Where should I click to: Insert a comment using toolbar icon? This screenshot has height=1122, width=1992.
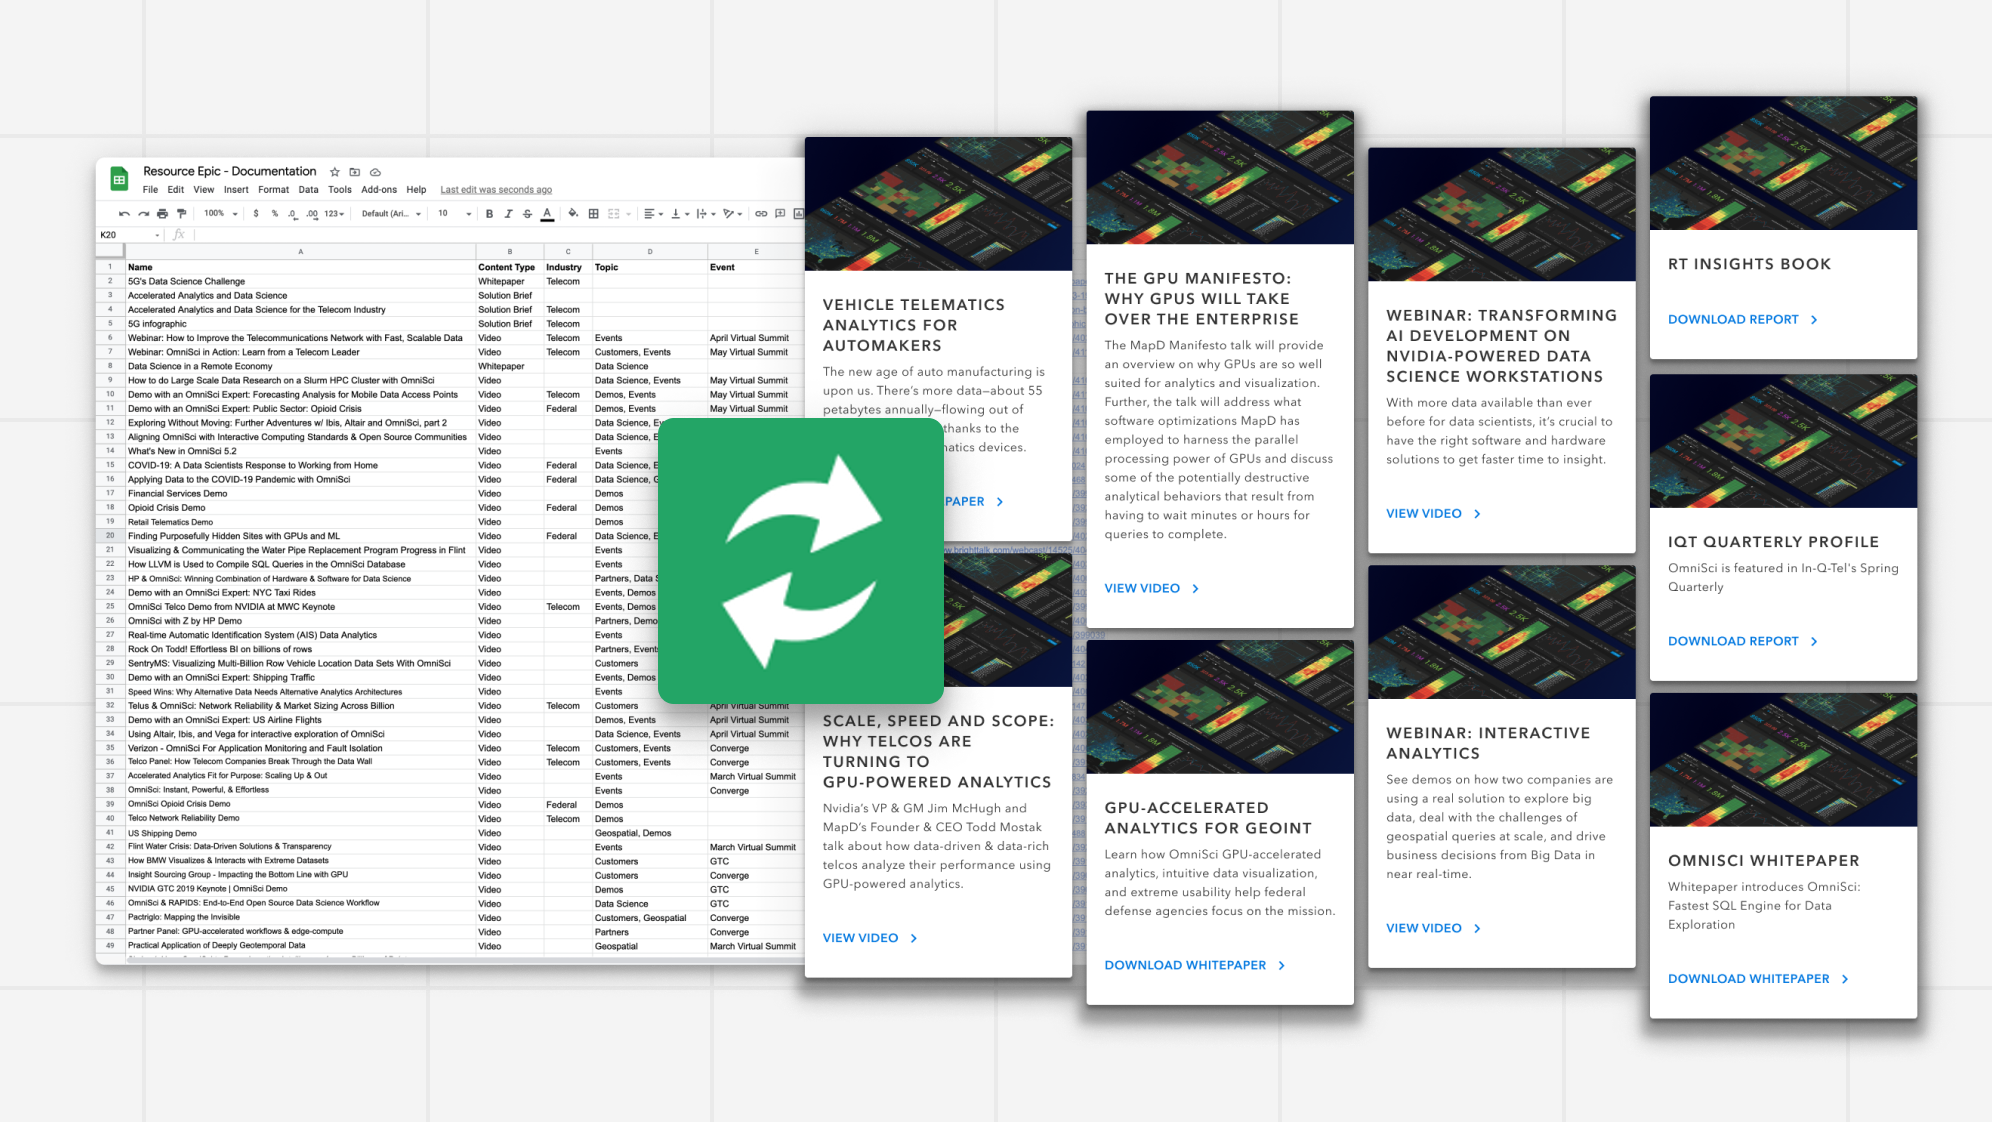point(780,213)
